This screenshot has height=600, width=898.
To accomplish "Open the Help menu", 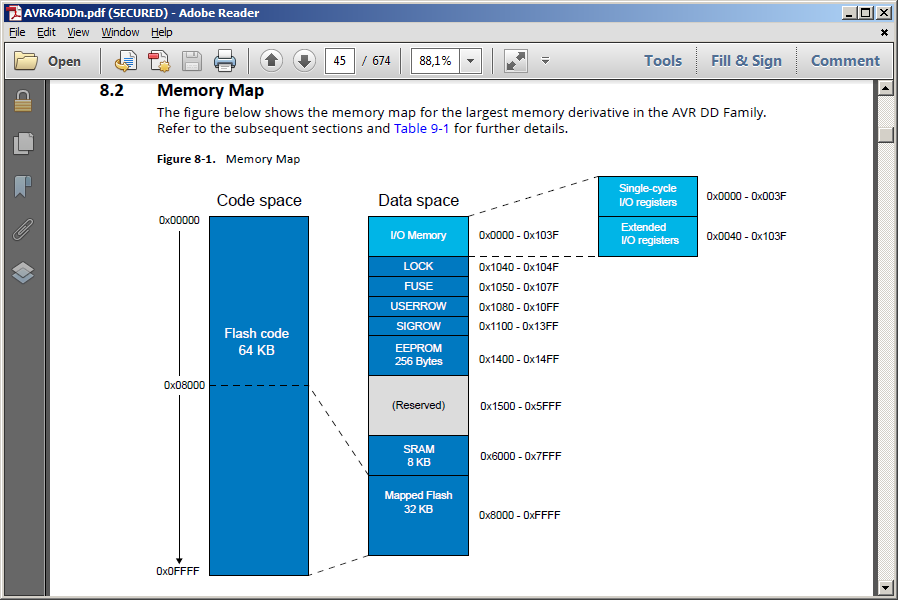I will click(x=162, y=32).
